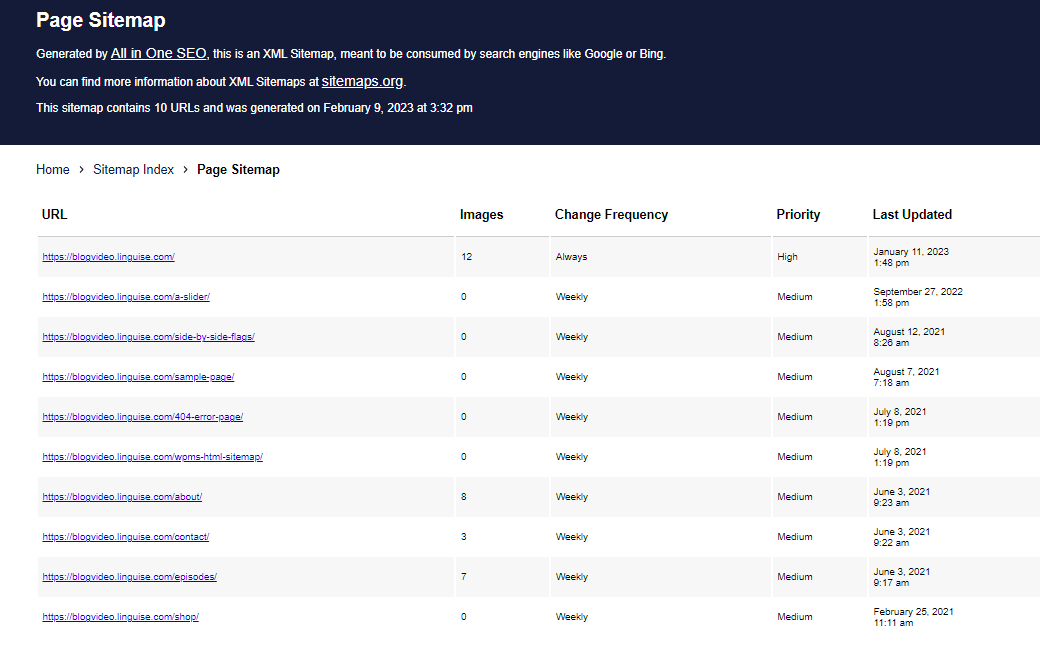Open the contact page URL
Screen dimensions: 1040x648
click(126, 537)
